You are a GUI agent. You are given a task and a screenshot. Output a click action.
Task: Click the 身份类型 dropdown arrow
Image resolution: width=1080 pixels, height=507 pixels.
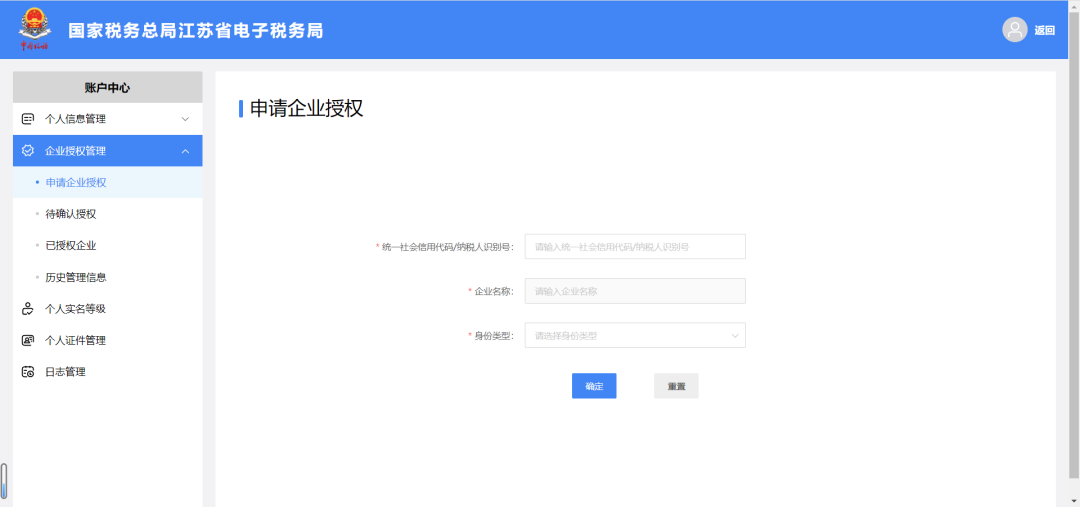click(x=735, y=336)
